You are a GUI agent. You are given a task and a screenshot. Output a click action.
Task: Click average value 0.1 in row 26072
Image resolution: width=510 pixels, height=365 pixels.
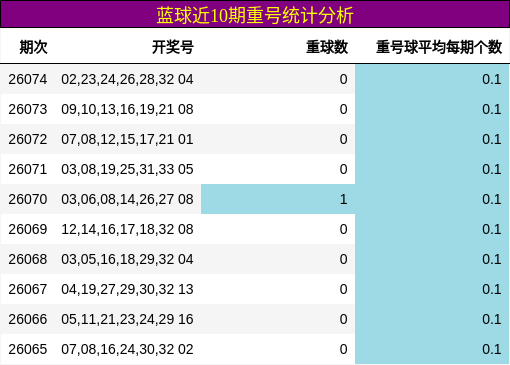point(492,139)
